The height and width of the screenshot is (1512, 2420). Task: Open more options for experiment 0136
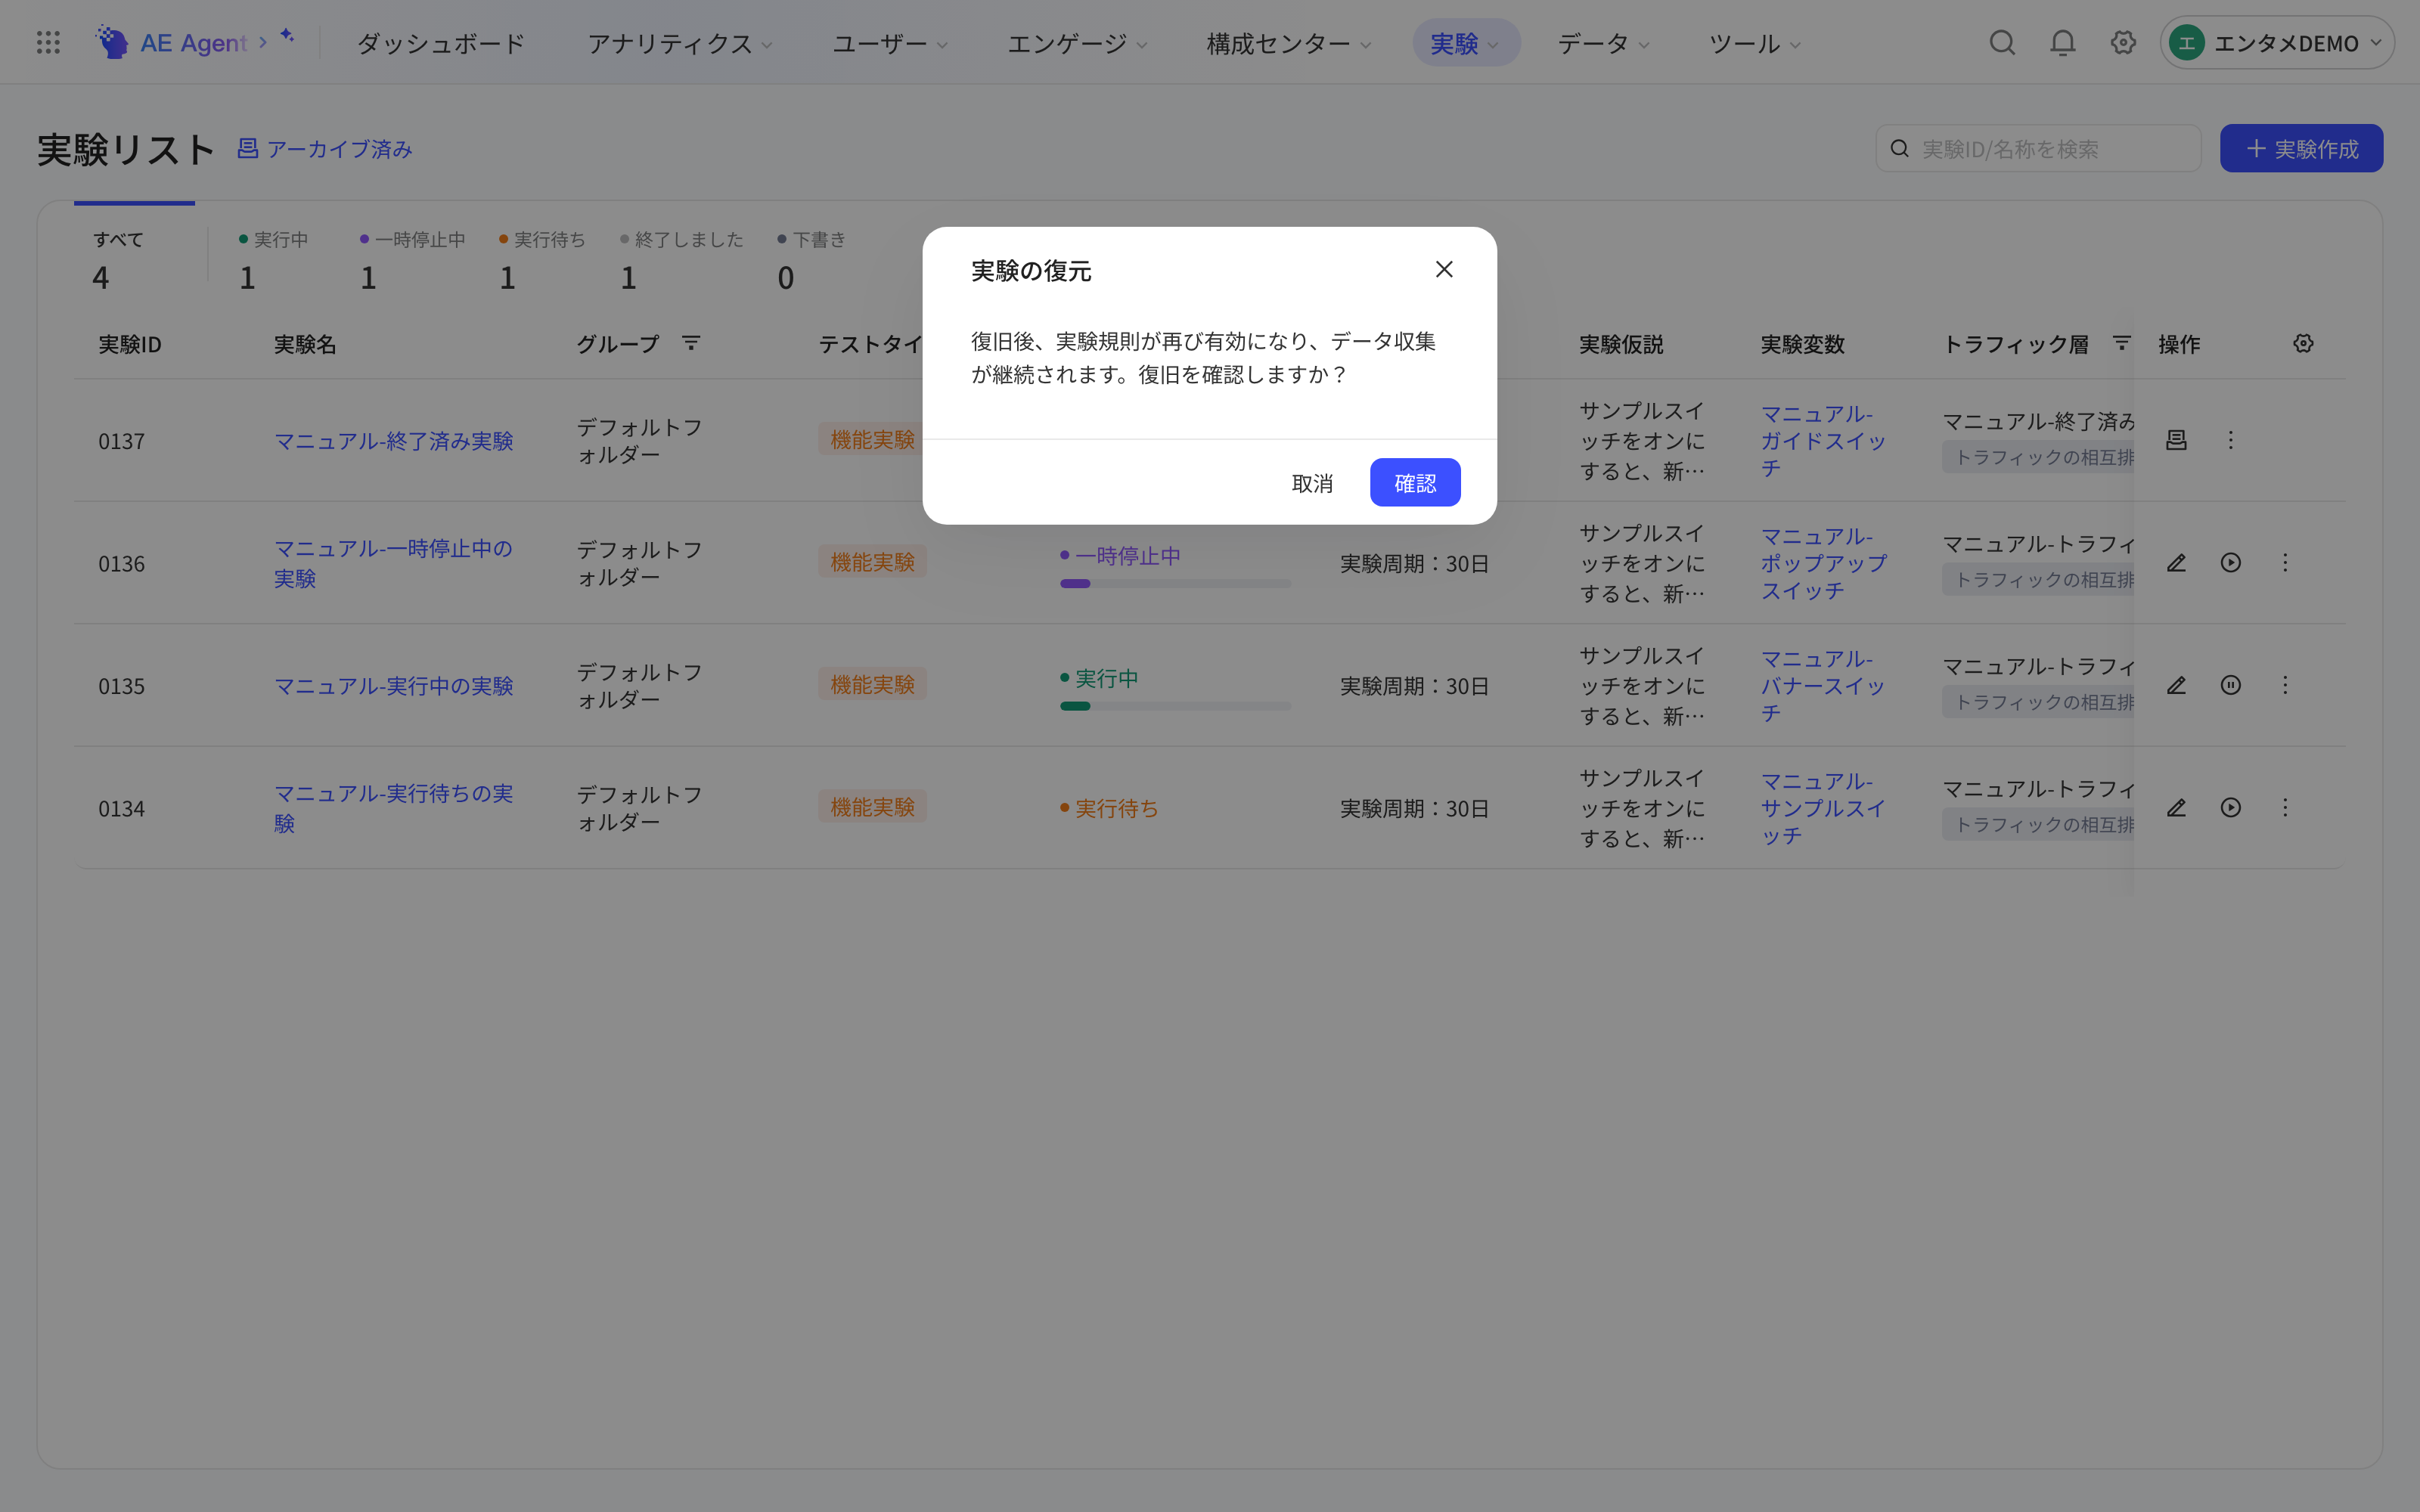[x=2285, y=563]
